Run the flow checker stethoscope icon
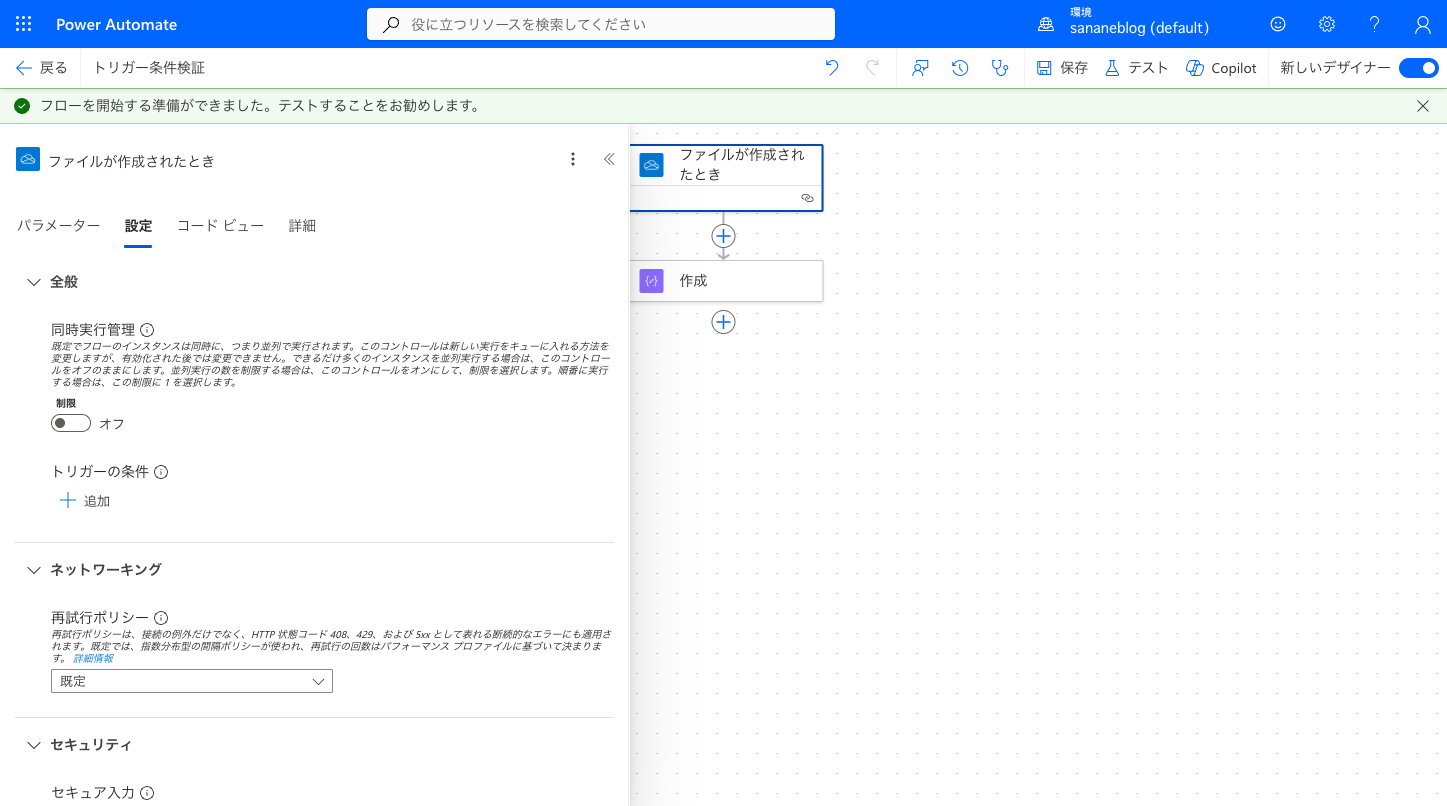The width and height of the screenshot is (1447, 806). (x=999, y=68)
